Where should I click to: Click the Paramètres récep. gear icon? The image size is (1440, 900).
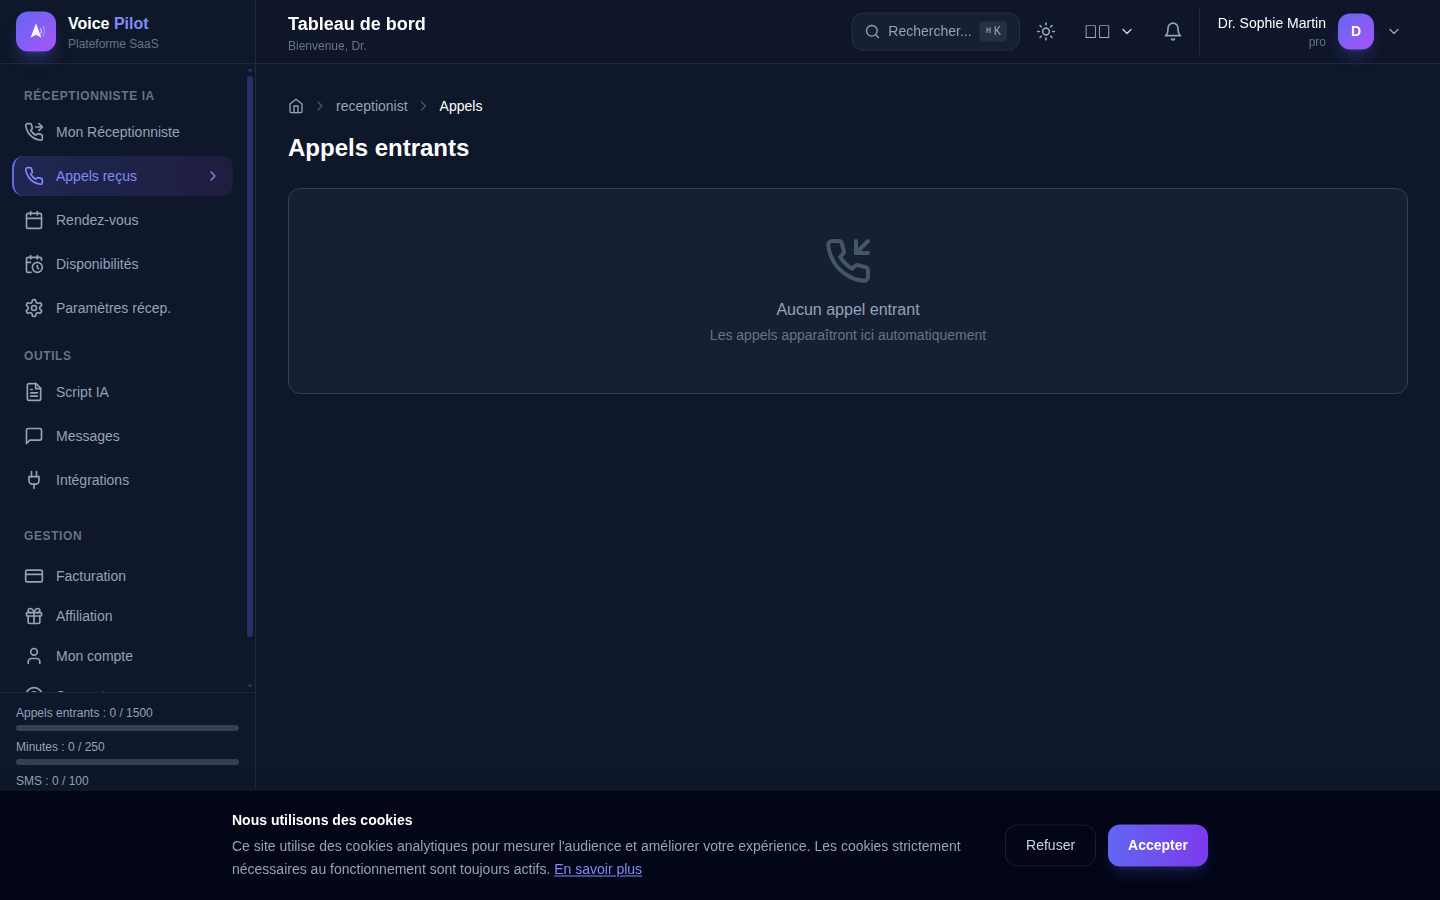pyautogui.click(x=34, y=308)
